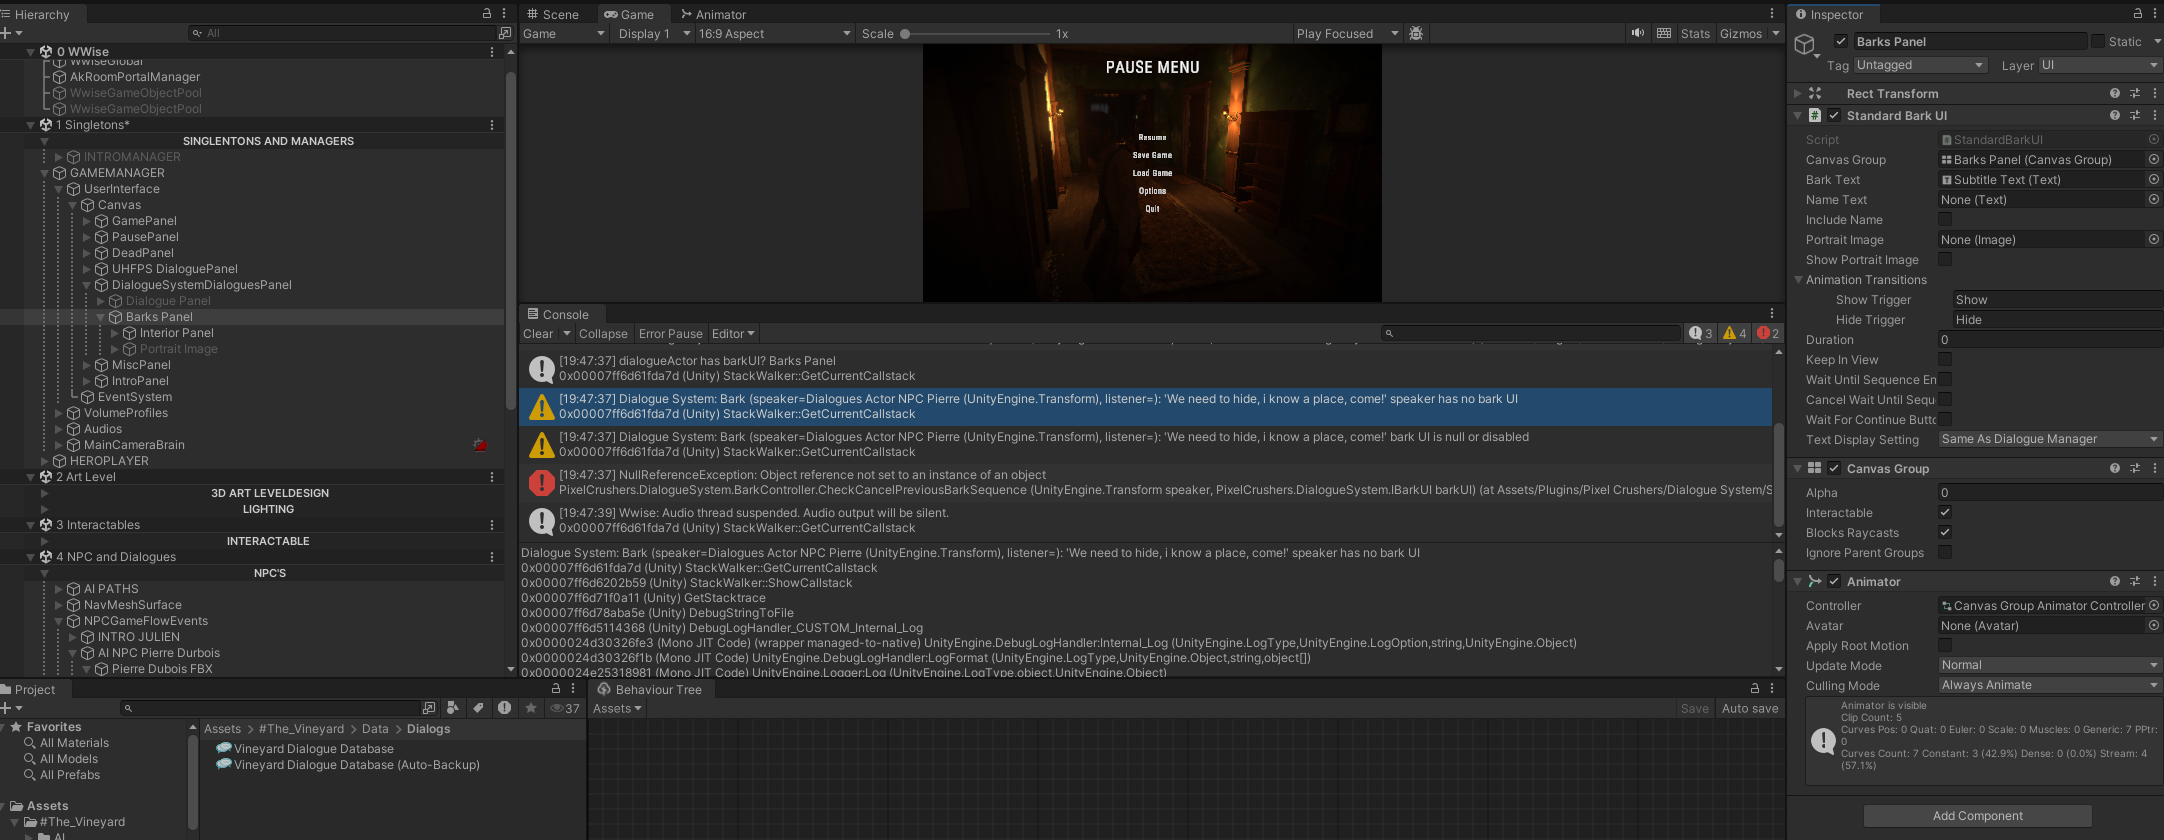Toggle console error count filter
The width and height of the screenshot is (2164, 840).
(1768, 334)
